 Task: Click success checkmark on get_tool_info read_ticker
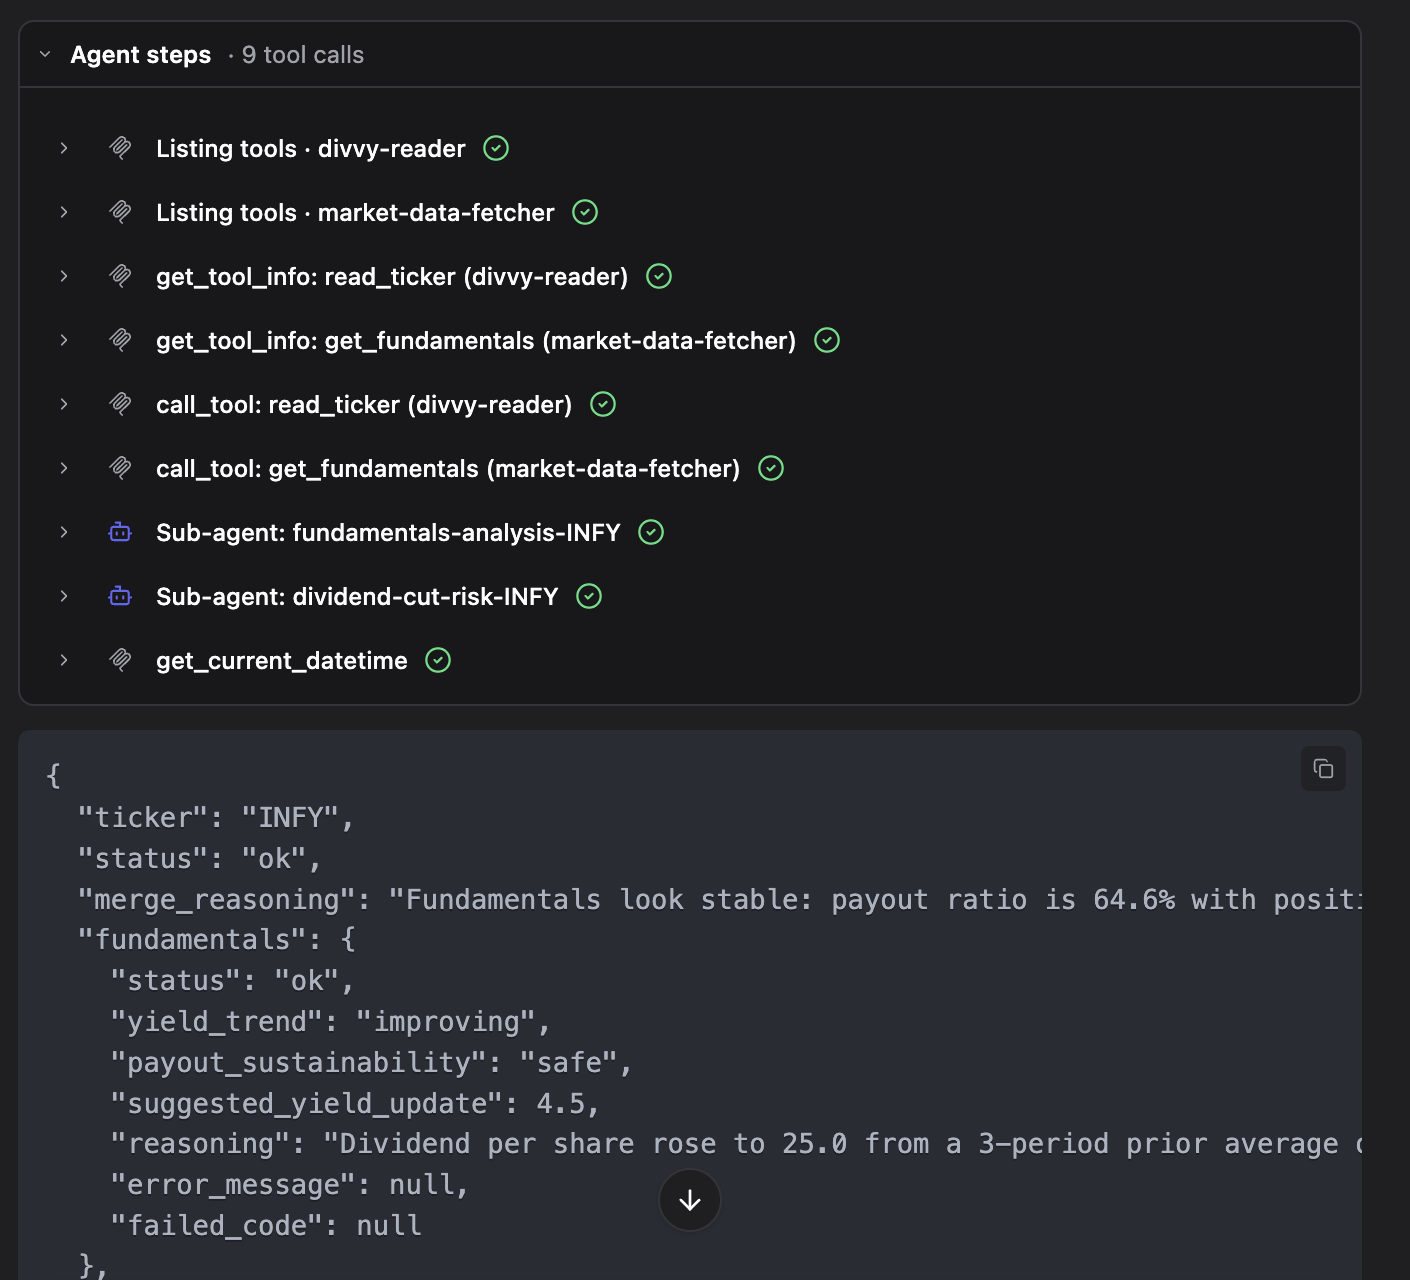[x=659, y=276]
